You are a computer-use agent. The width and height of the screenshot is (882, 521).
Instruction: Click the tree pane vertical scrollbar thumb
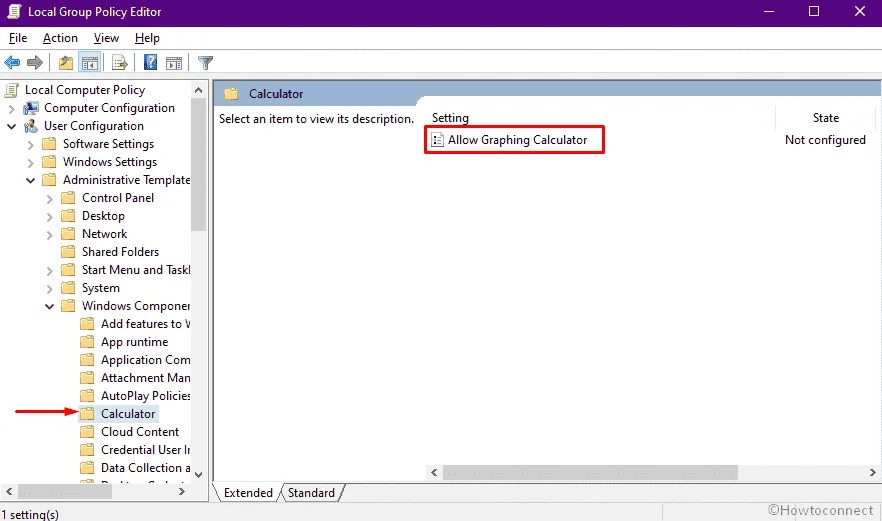[199, 164]
